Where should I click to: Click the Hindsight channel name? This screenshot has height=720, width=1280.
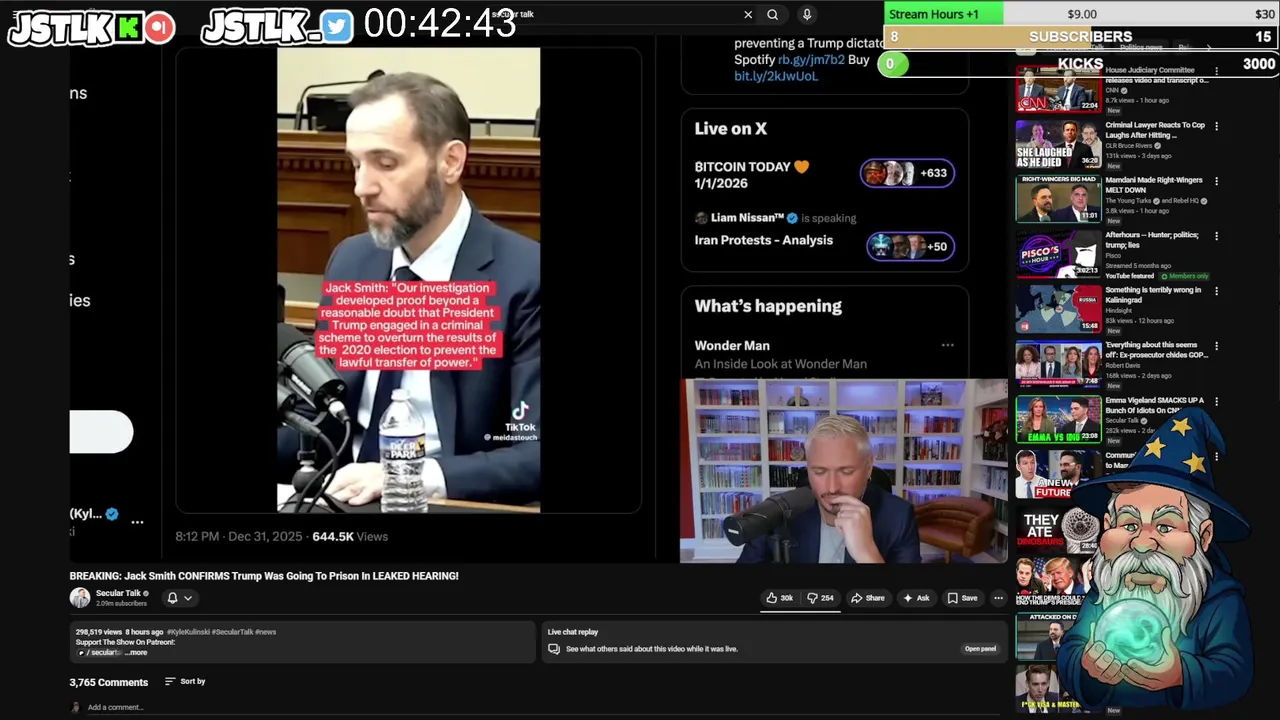click(1118, 311)
